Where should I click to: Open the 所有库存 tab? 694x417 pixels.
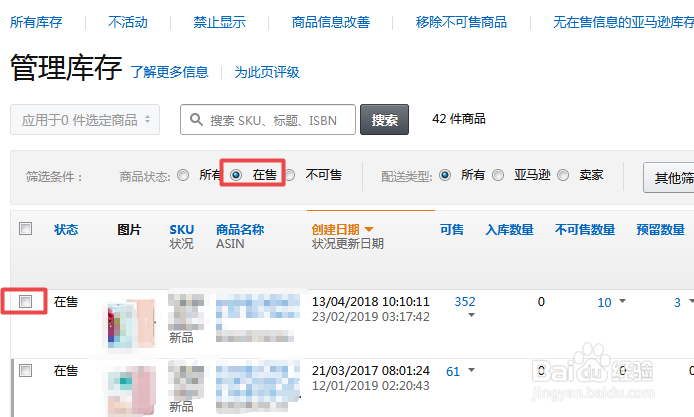(x=36, y=22)
